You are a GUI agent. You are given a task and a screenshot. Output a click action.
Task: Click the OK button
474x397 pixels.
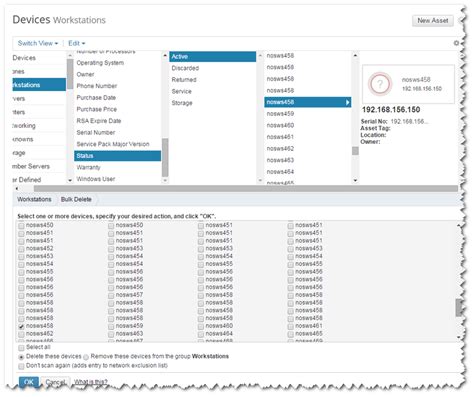[x=29, y=382]
